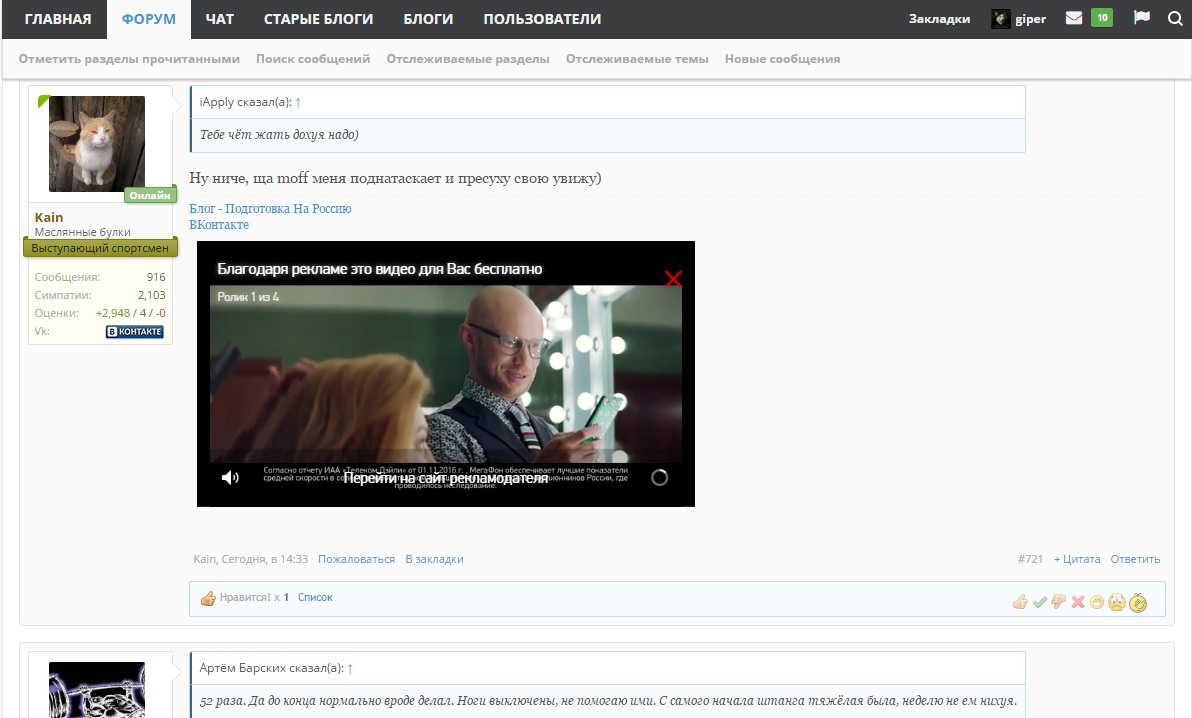Open the inbox envelope icon
This screenshot has width=1192, height=718.
pyautogui.click(x=1074, y=18)
